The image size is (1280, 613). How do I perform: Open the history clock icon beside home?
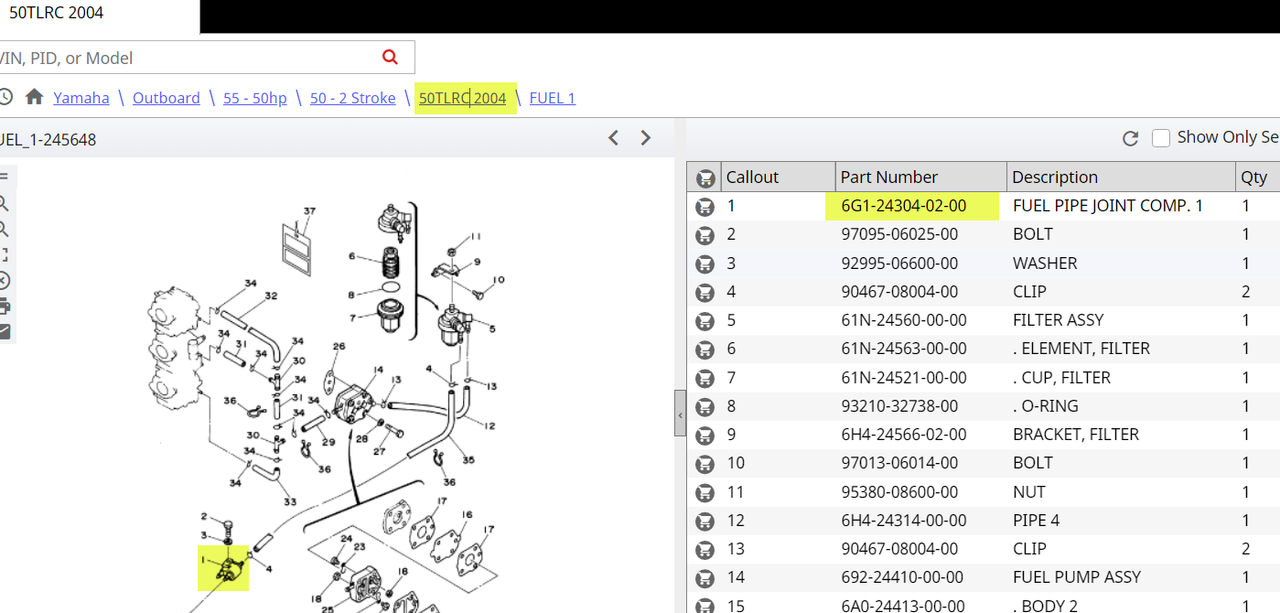pos(5,97)
